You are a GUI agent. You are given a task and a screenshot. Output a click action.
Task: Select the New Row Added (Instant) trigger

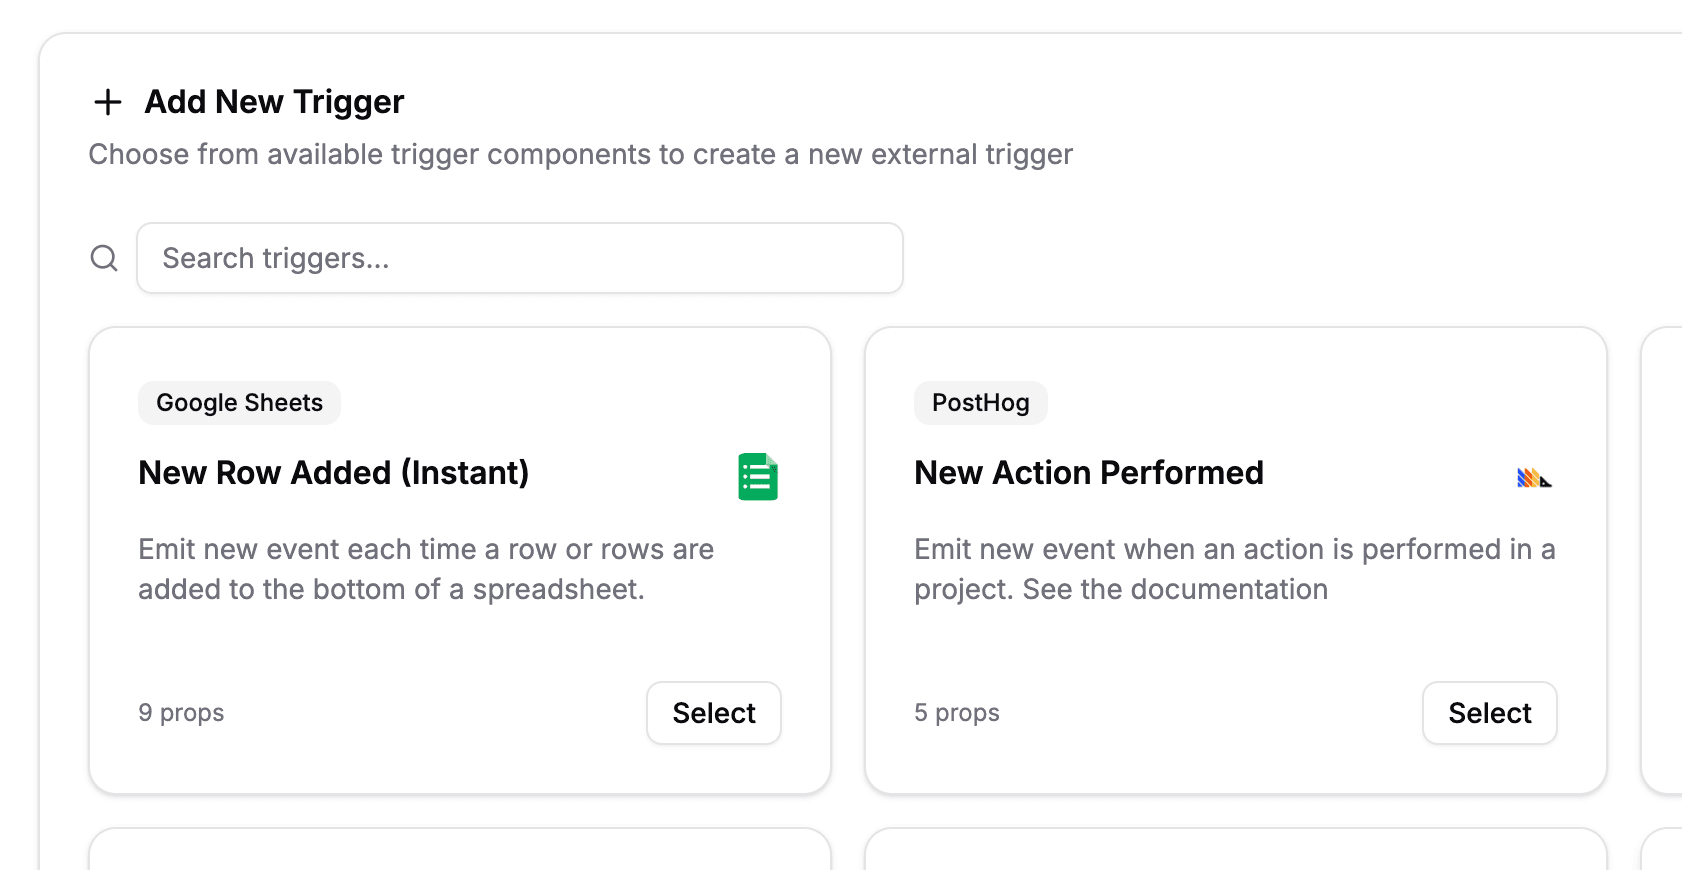click(x=713, y=713)
